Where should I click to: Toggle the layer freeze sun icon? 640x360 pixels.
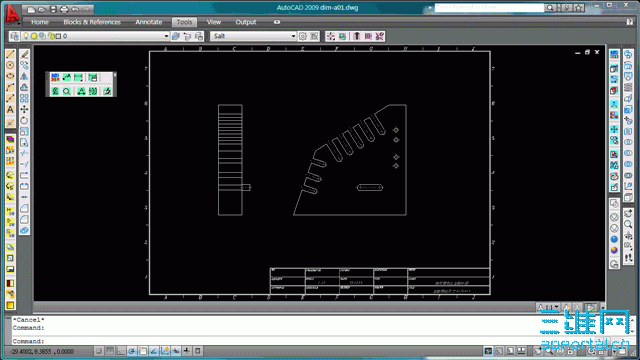coord(34,36)
